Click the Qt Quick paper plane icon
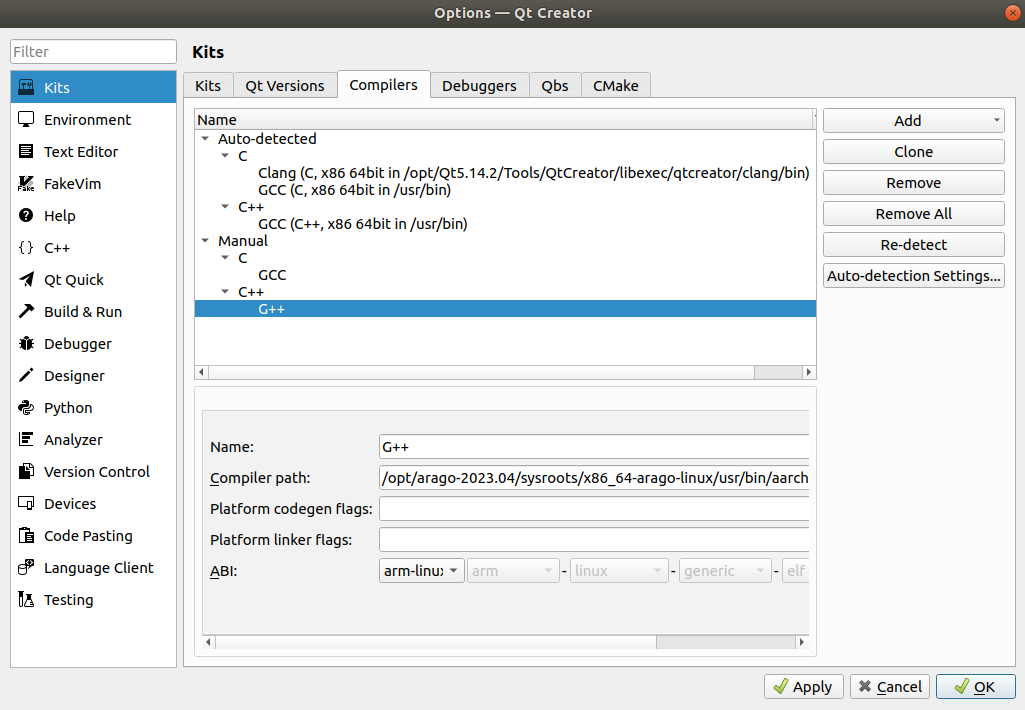 [x=27, y=280]
